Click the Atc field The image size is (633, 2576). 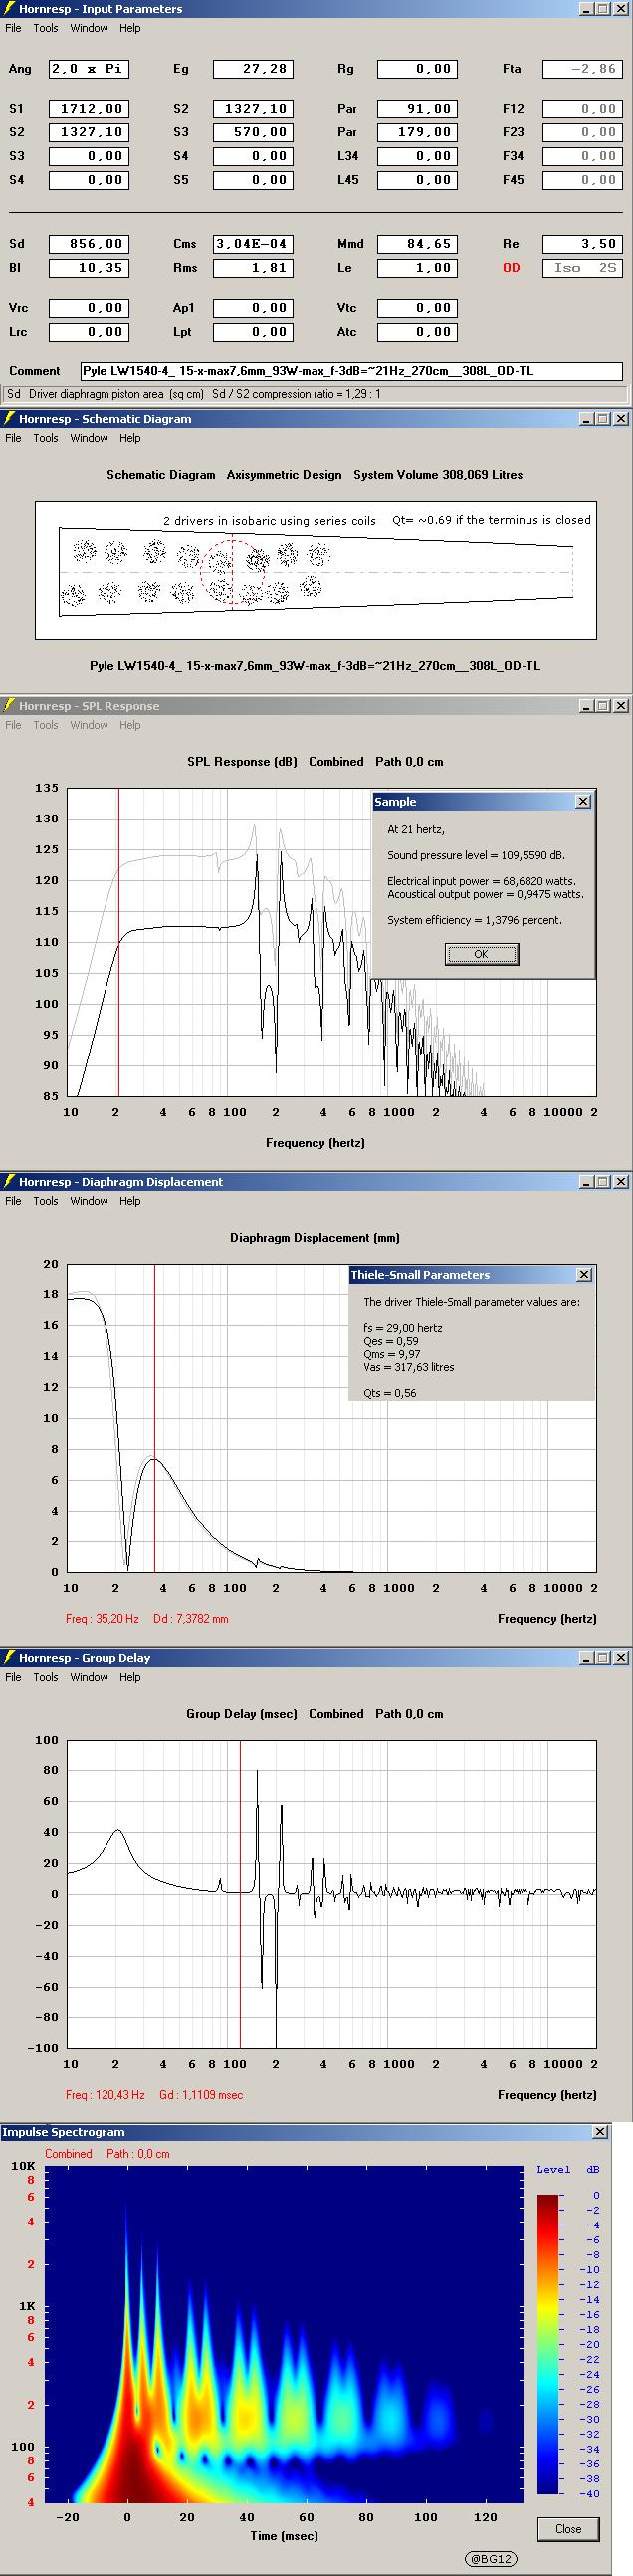417,333
